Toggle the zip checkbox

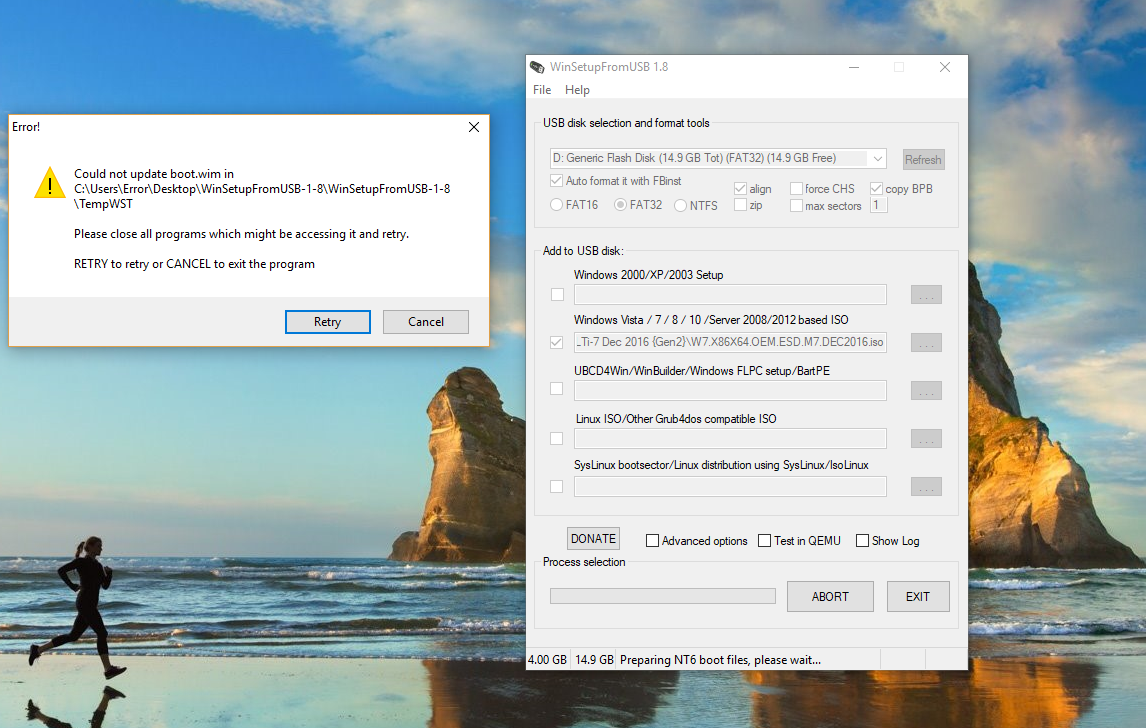[x=740, y=205]
